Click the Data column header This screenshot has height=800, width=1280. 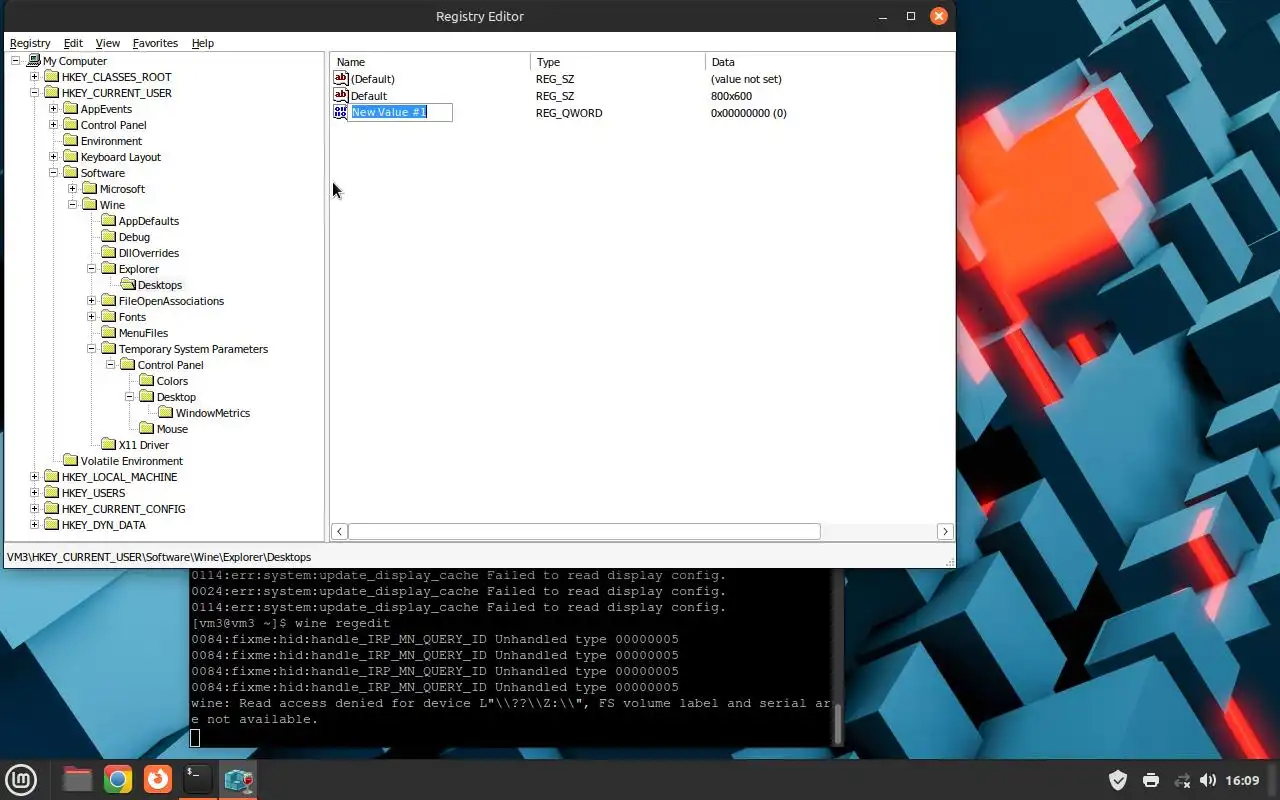pyautogui.click(x=830, y=62)
